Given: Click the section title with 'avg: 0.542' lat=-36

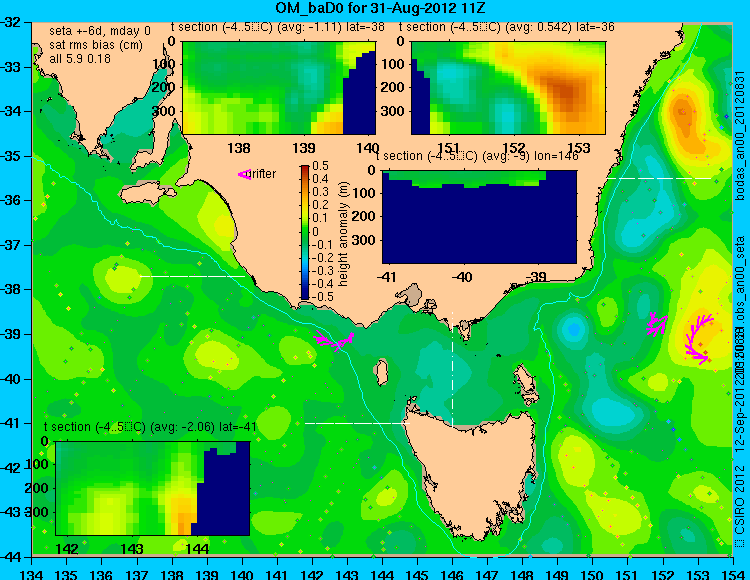Looking at the screenshot, I should click(507, 27).
